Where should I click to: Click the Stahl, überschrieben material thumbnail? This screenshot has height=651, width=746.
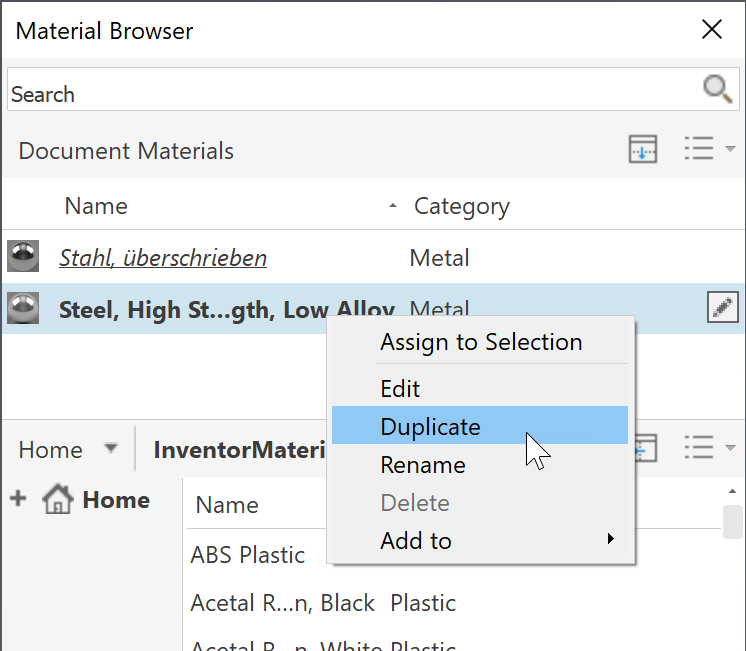(x=23, y=256)
